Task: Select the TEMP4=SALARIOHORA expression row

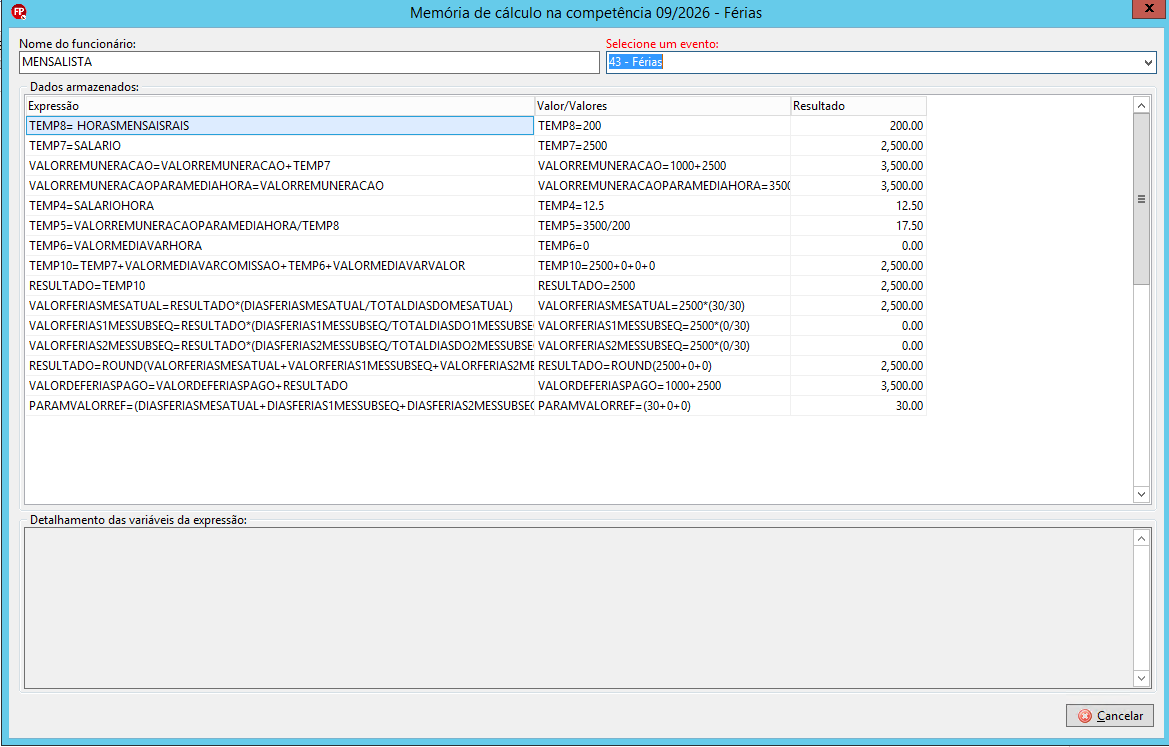Action: pyautogui.click(x=280, y=206)
